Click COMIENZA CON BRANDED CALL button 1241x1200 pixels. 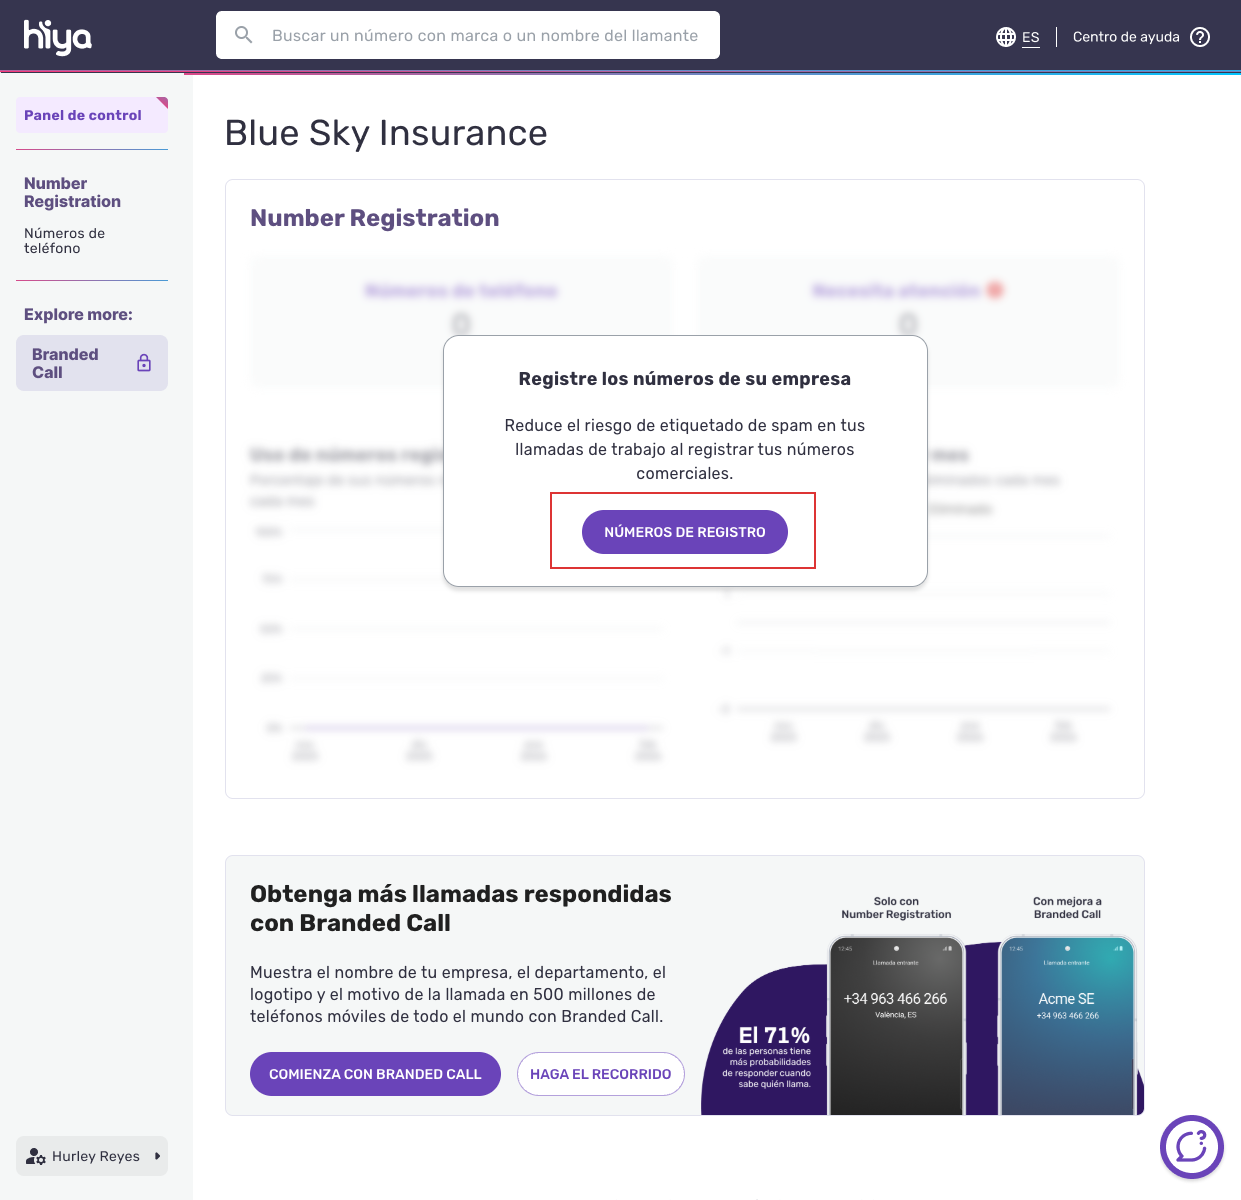click(375, 1074)
